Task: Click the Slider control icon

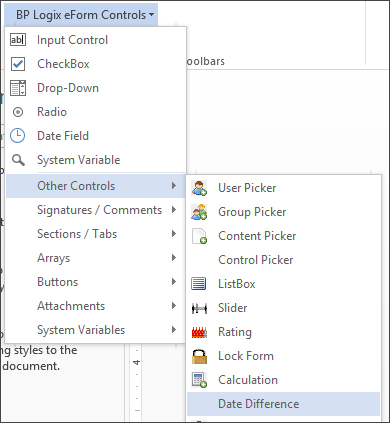Action: coord(199,308)
